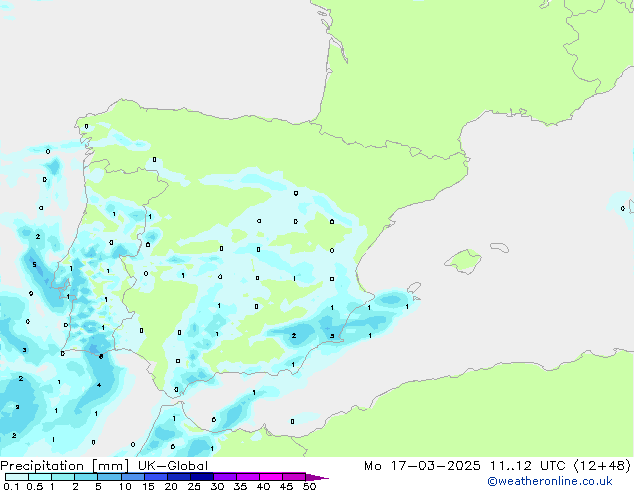Select the 0.1 mm lightest cyan legend swatch
Viewport: 634px width, 490px height.
17,477
